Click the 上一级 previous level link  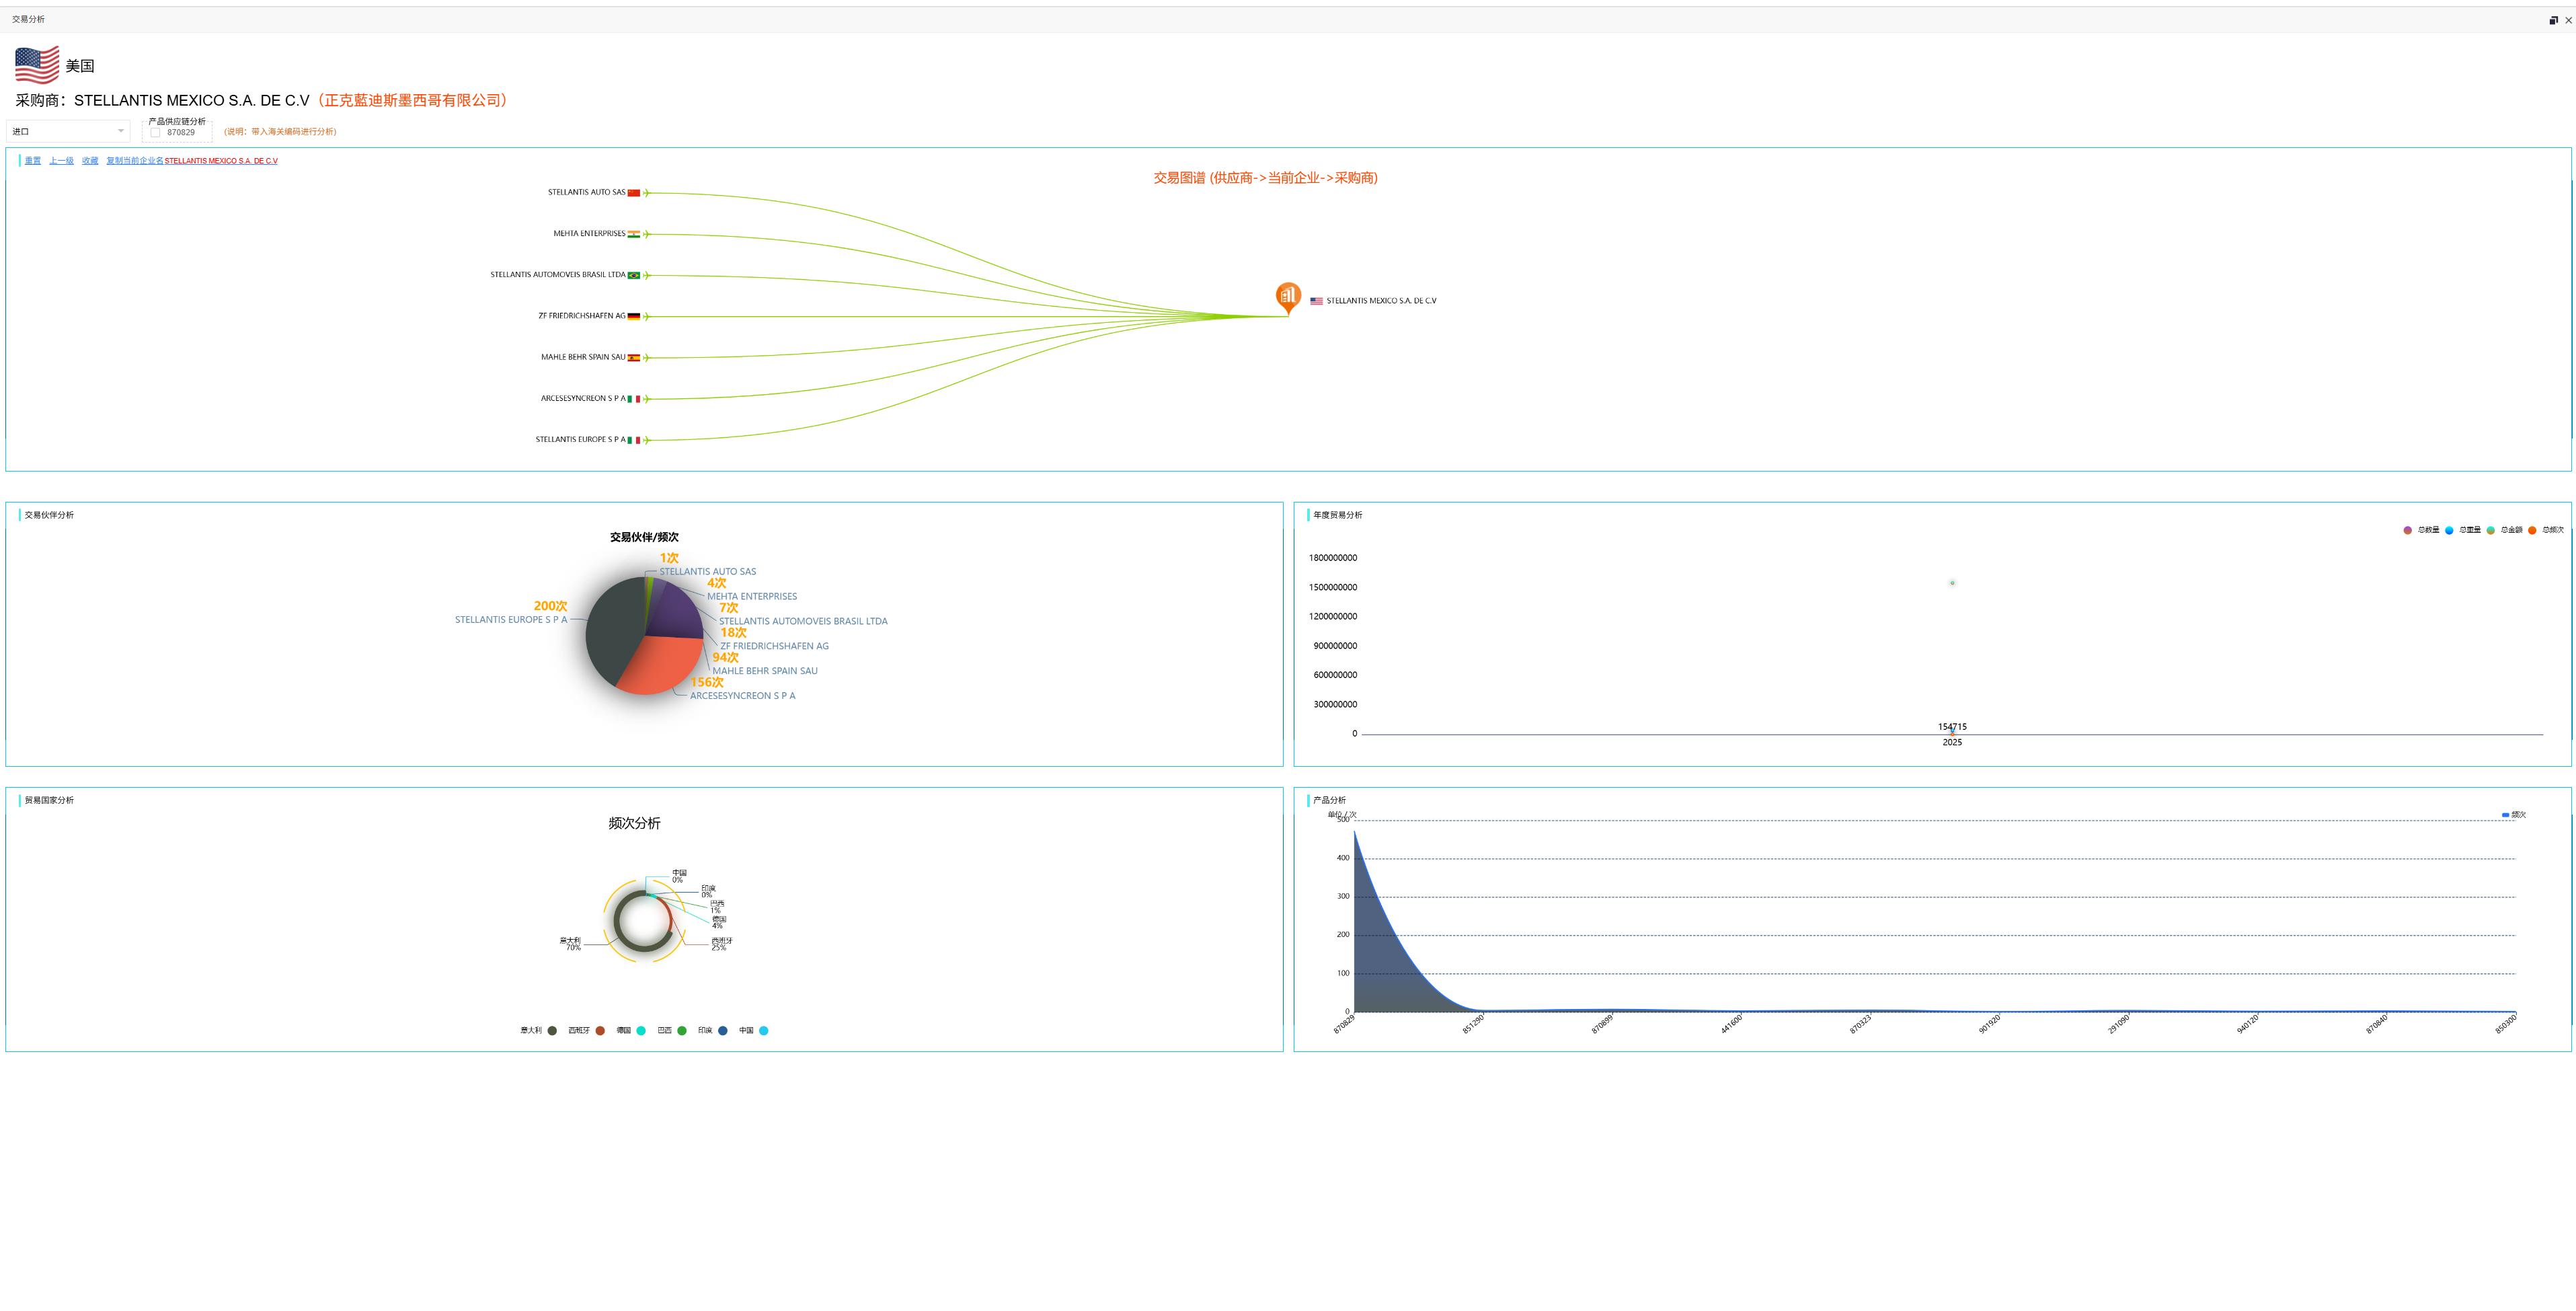pyautogui.click(x=61, y=161)
